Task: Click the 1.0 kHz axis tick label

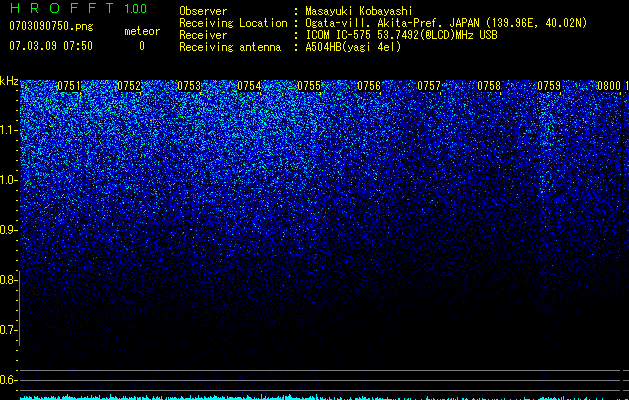Action: pos(8,180)
